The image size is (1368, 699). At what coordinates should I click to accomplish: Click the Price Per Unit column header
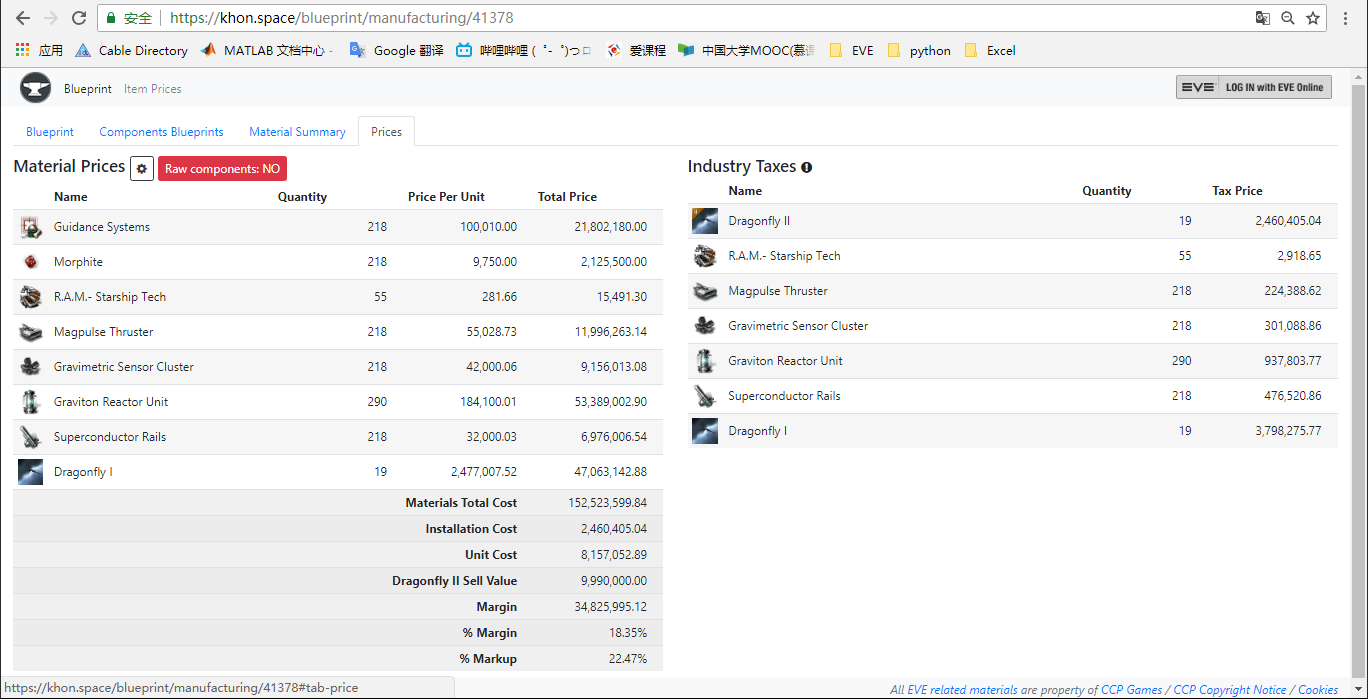(446, 197)
